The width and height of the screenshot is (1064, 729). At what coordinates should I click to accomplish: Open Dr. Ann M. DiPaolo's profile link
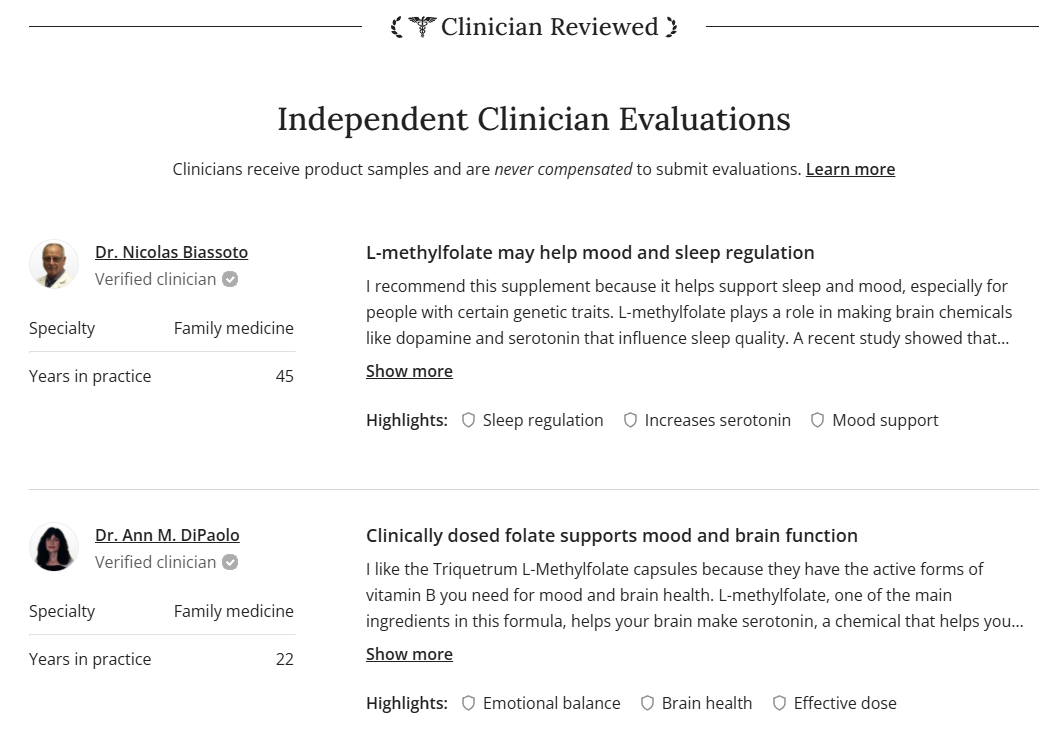[x=167, y=535]
